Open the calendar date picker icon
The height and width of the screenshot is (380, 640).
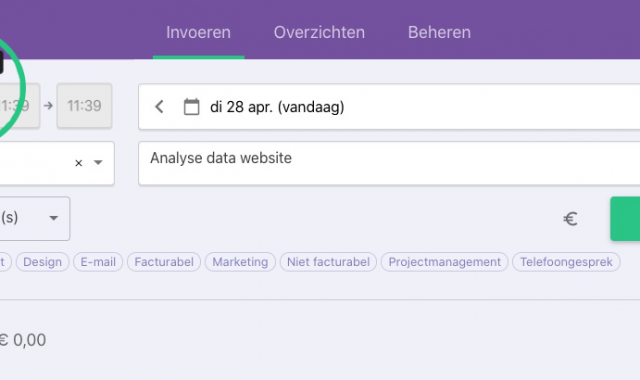click(x=191, y=107)
